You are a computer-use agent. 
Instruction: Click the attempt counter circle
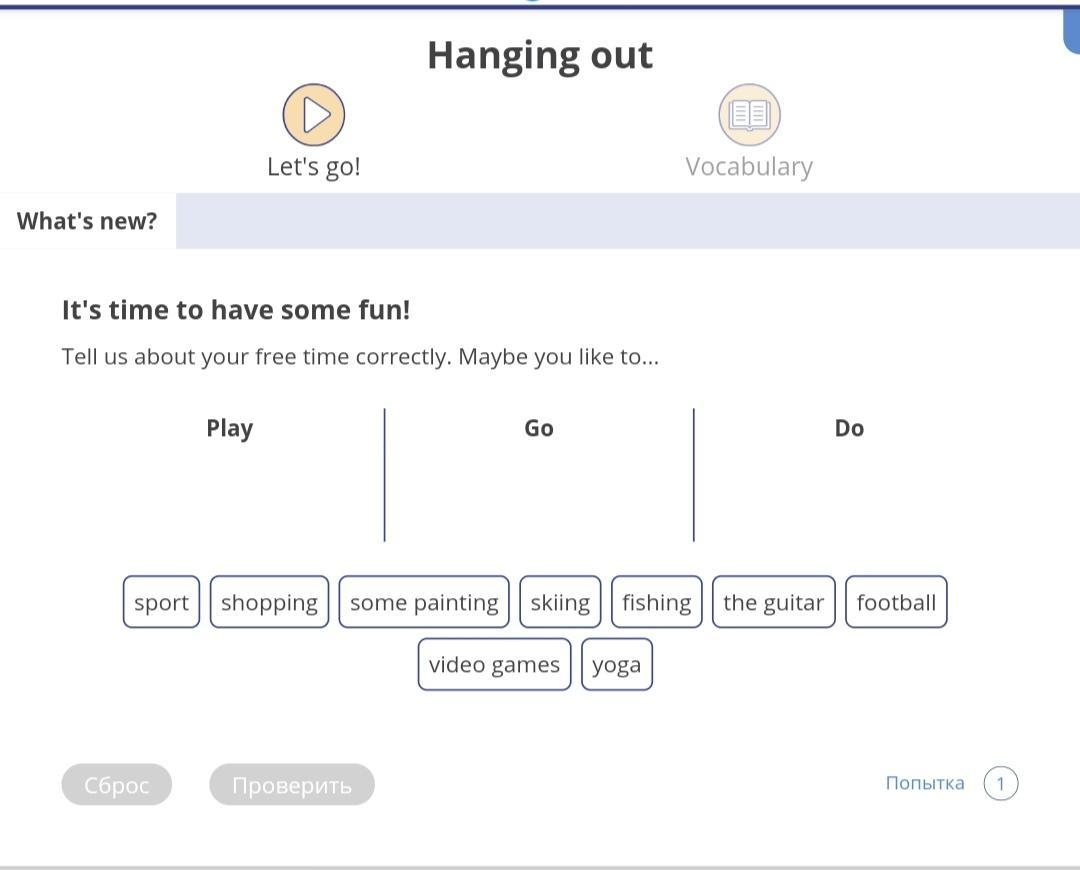(1000, 783)
